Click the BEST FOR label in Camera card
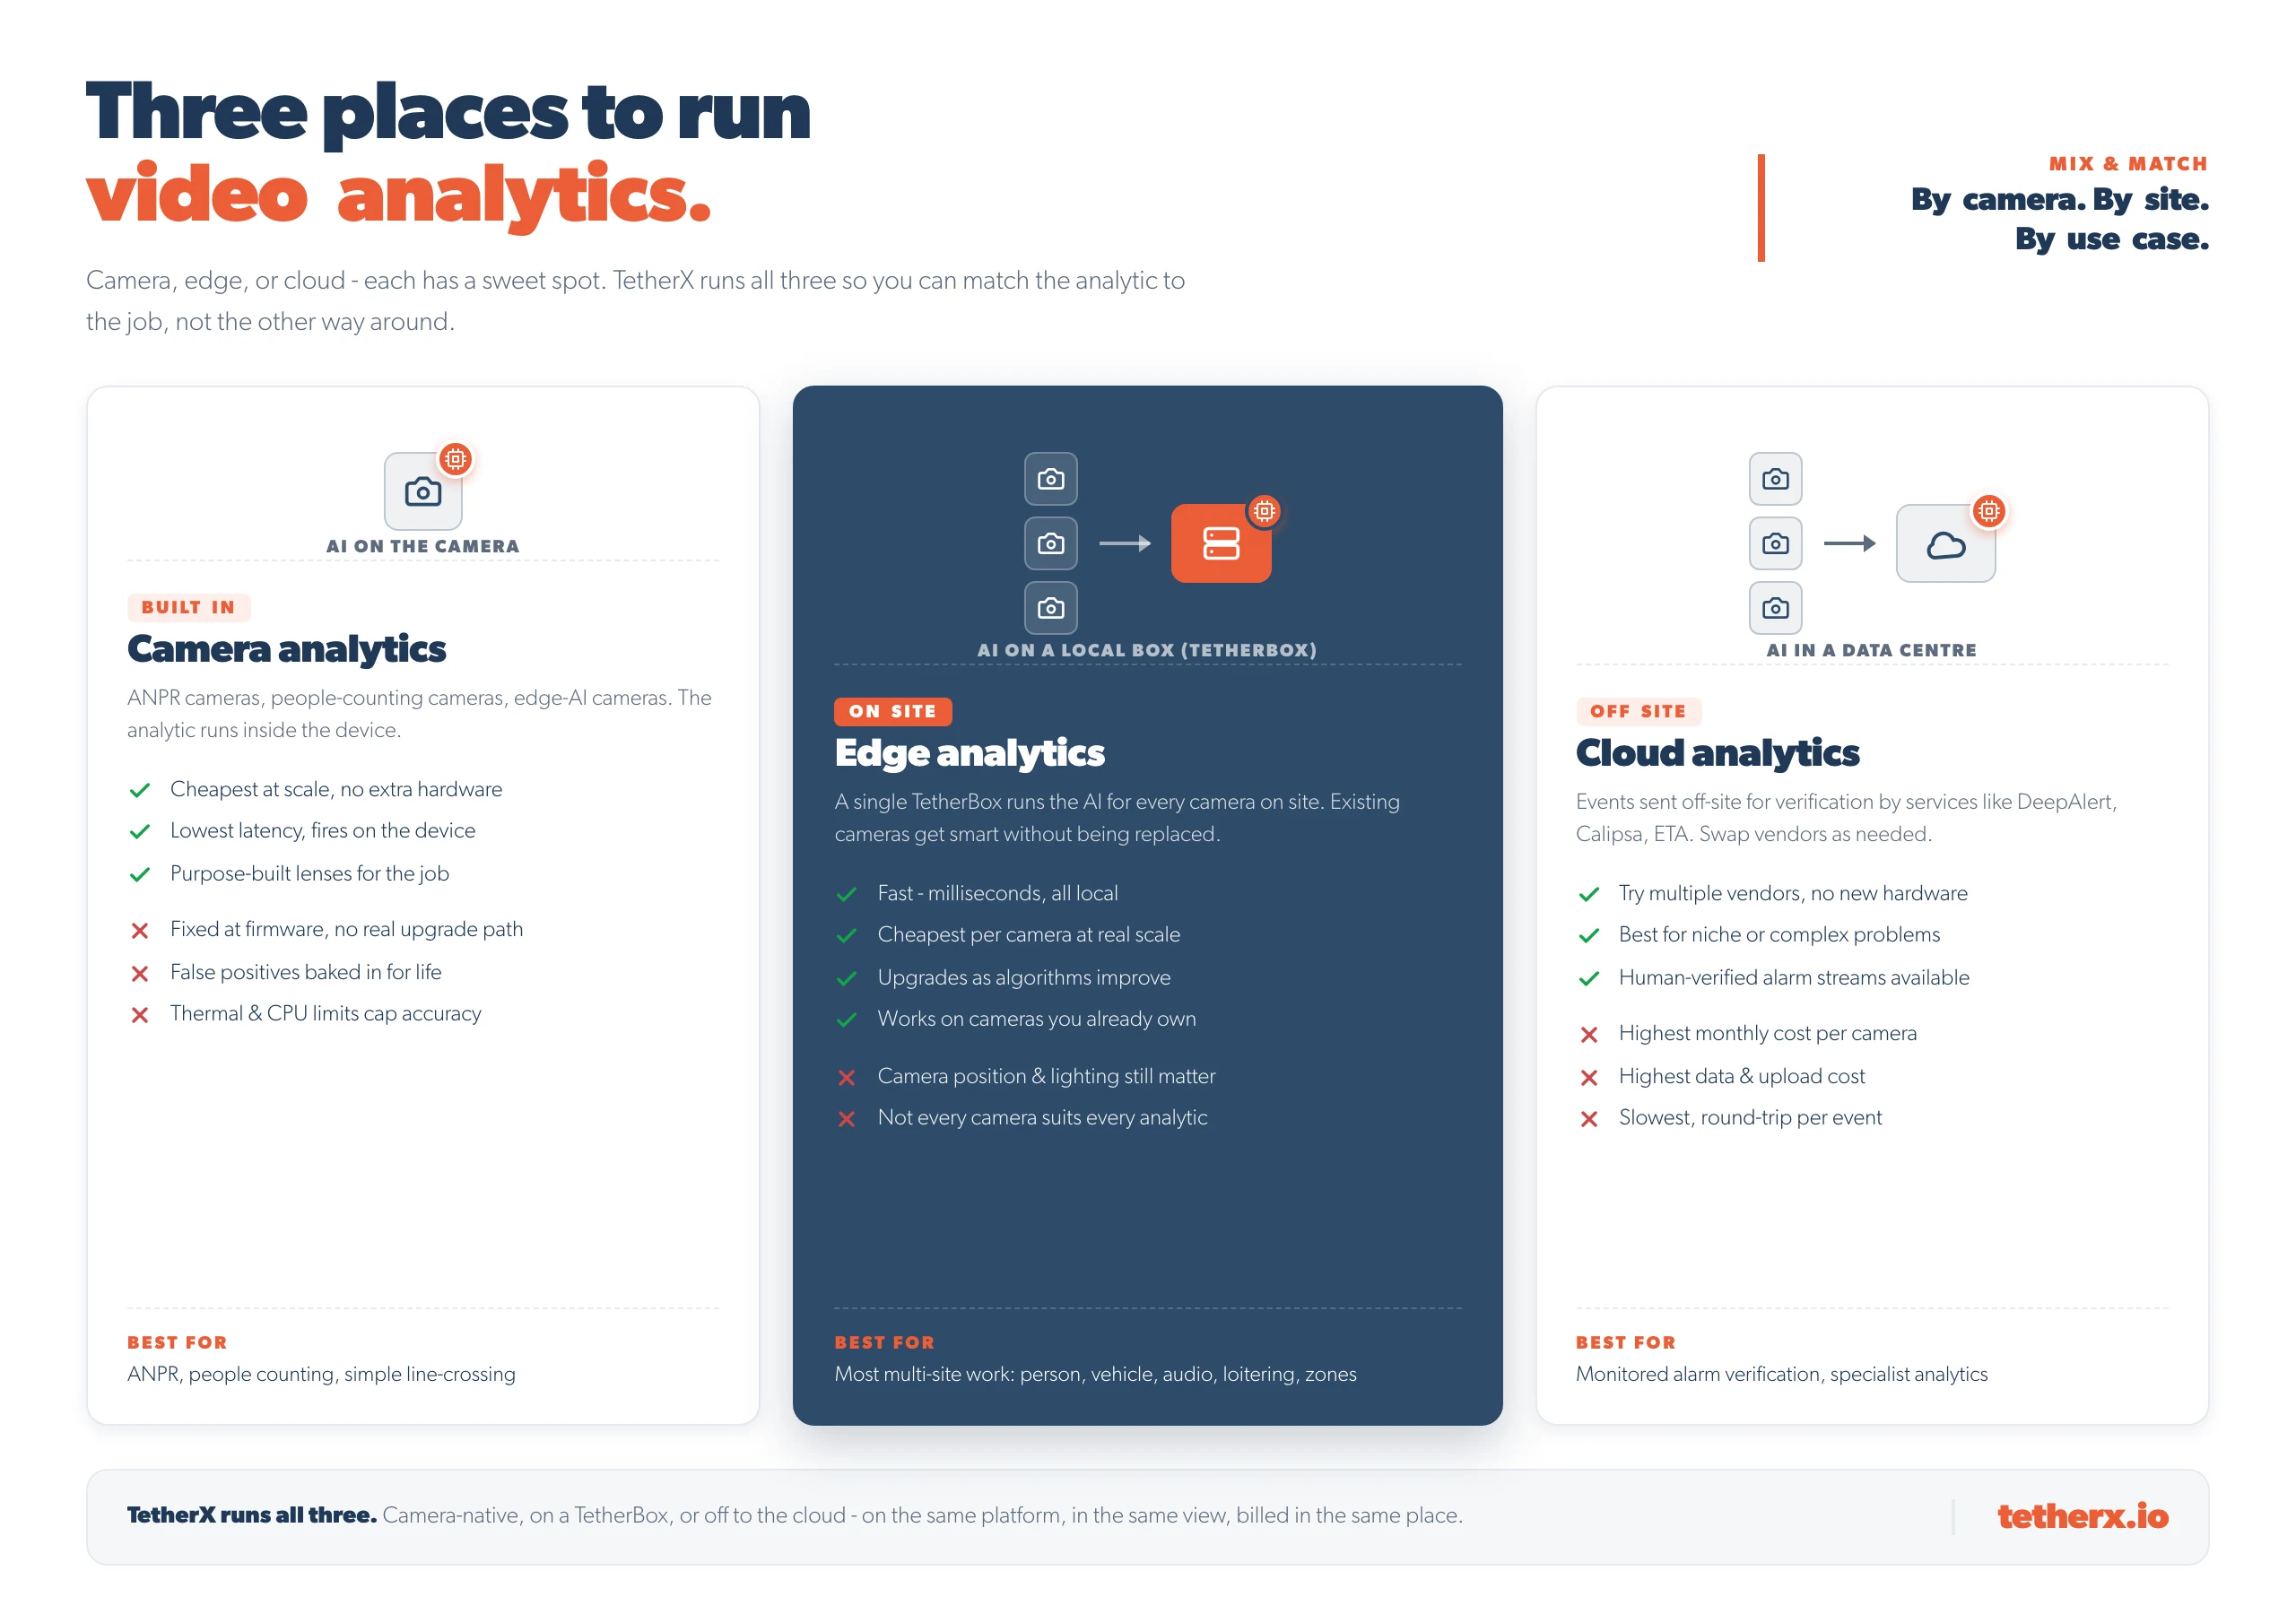2296x1623 pixels. pos(177,1342)
